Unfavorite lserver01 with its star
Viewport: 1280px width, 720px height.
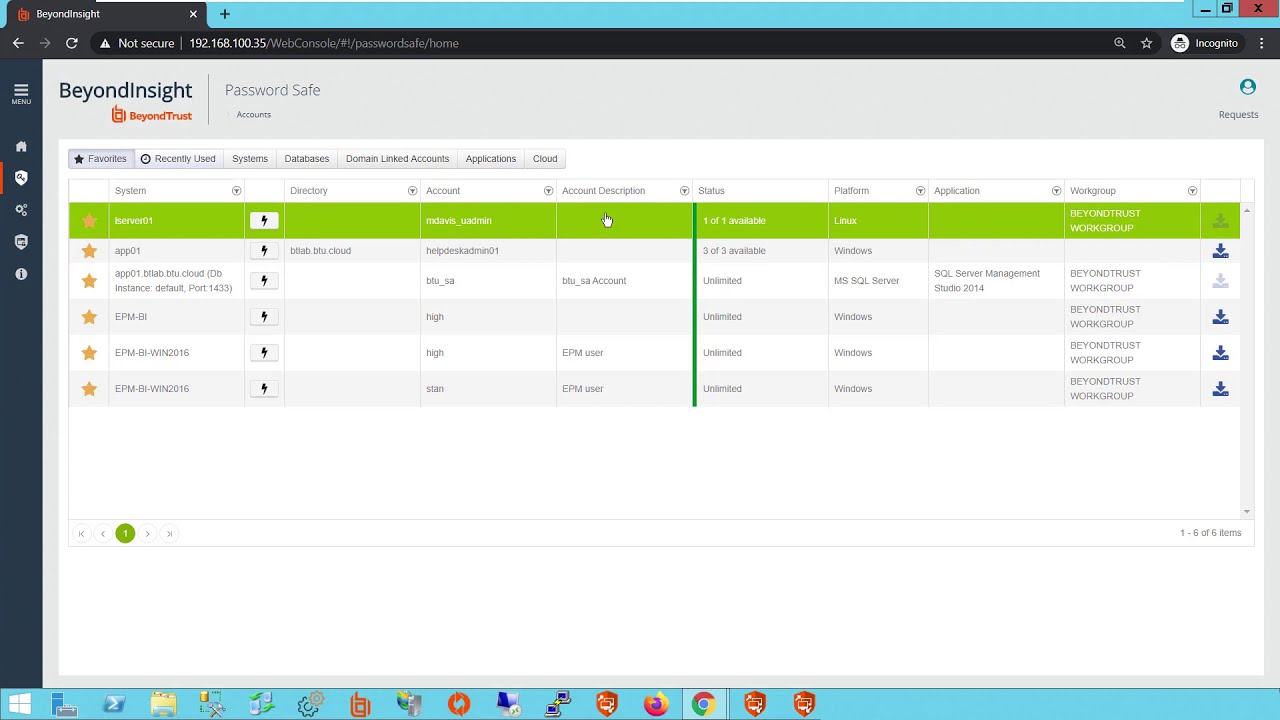[x=89, y=221]
